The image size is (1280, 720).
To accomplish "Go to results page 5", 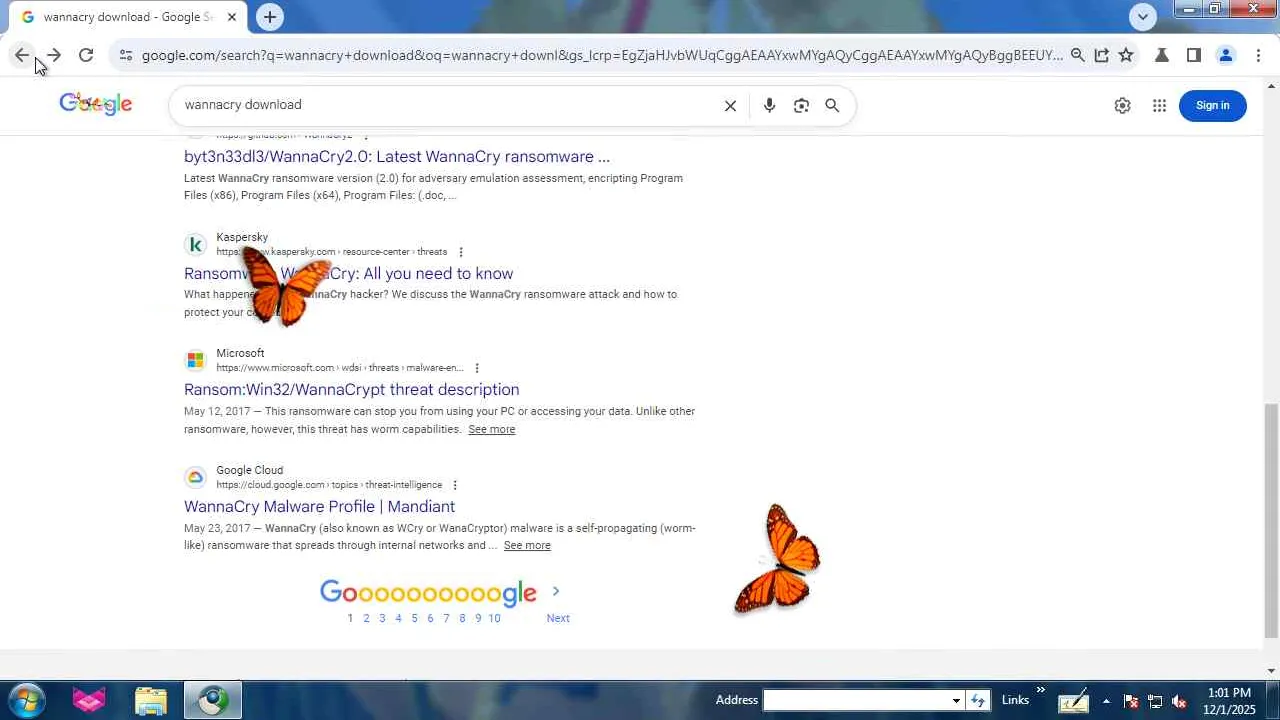I will (x=414, y=618).
